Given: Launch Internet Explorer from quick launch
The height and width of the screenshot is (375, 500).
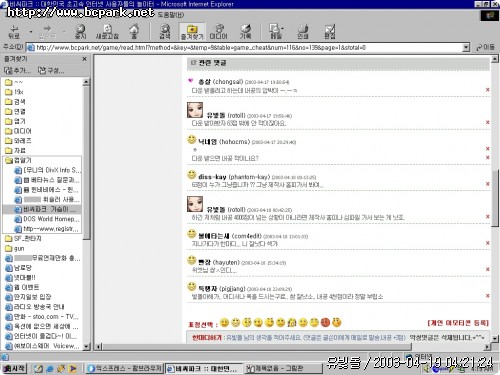Looking at the screenshot, I should point(50,368).
